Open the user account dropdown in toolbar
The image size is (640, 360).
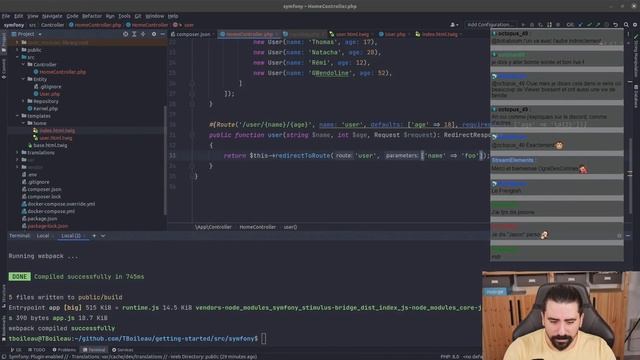[453, 25]
